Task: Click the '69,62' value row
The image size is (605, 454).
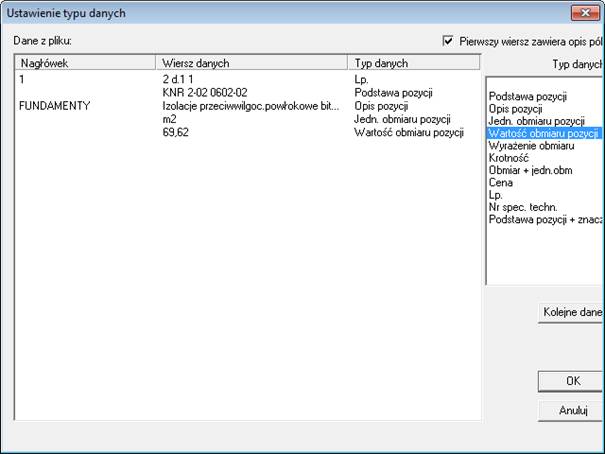Action: 176,131
